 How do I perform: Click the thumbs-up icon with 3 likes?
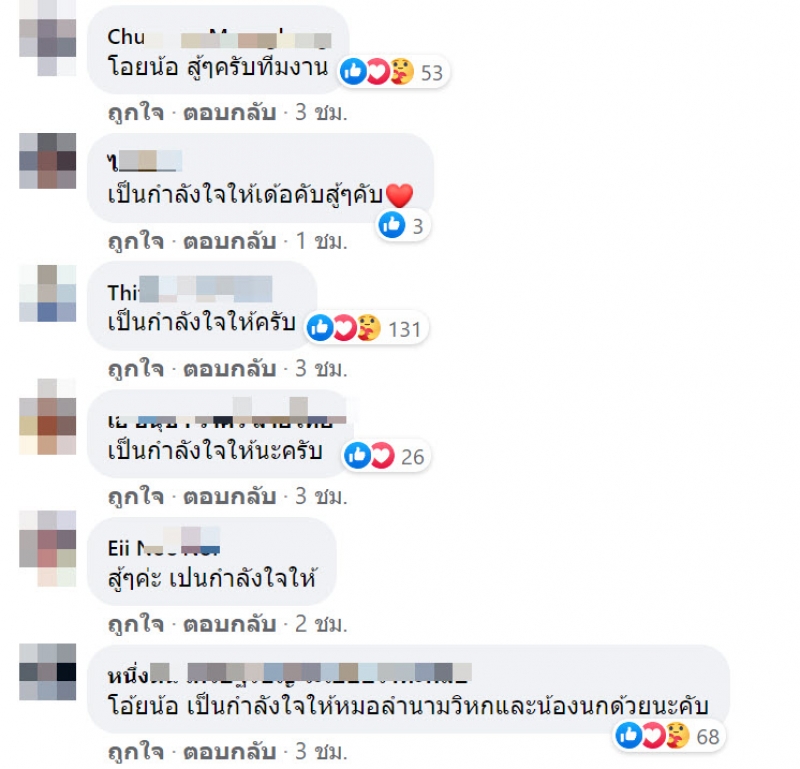coord(392,225)
